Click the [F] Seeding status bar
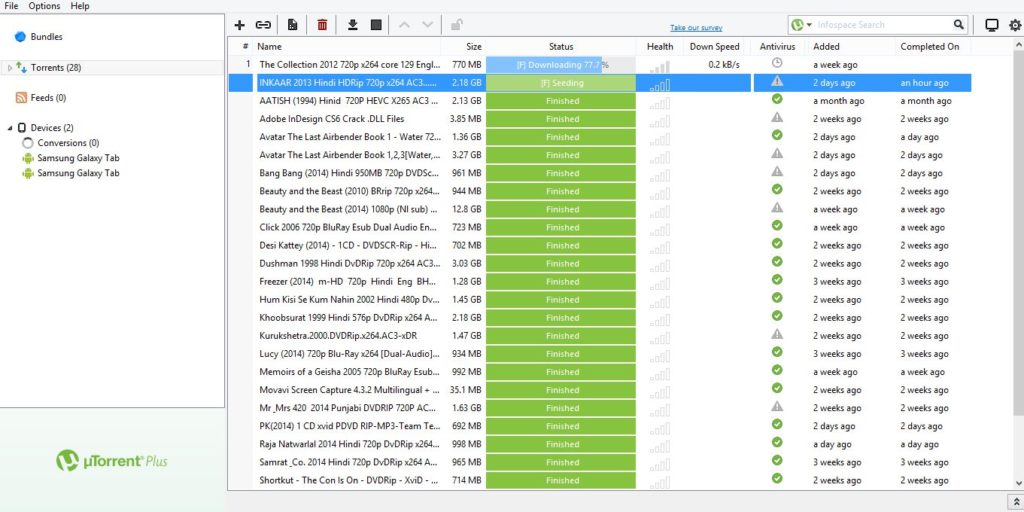 (x=561, y=83)
